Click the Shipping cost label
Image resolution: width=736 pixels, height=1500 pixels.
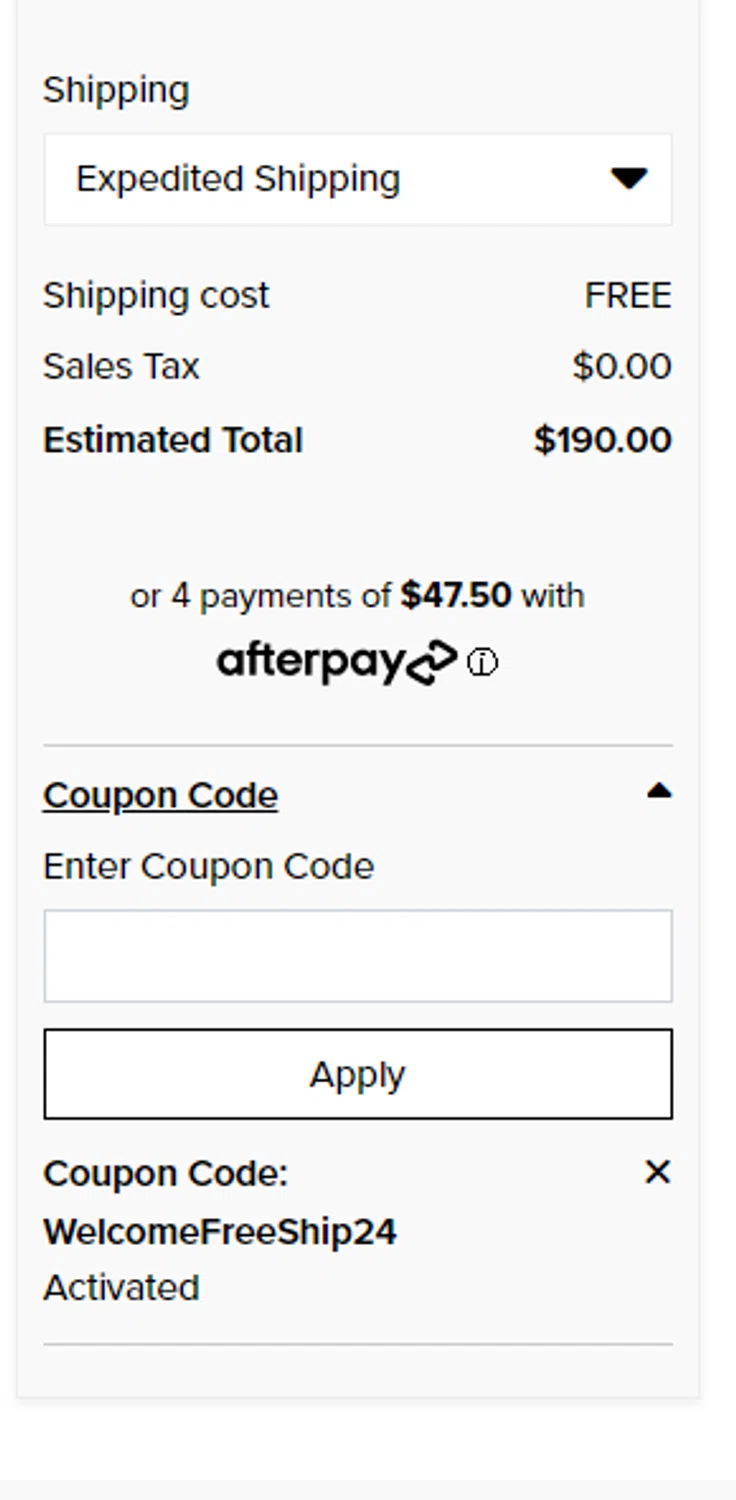tap(156, 296)
